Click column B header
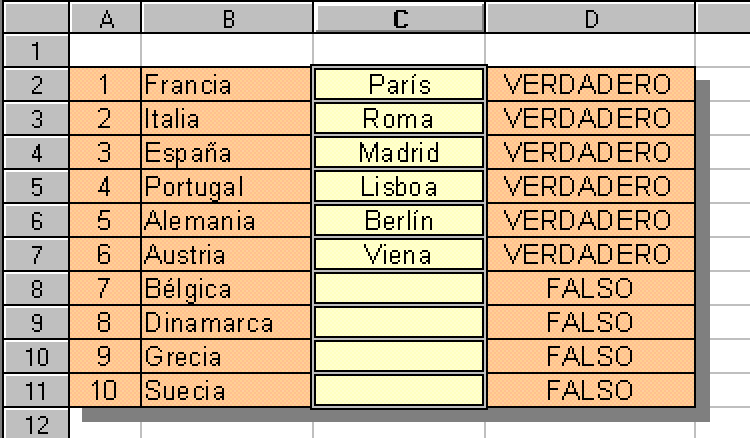The image size is (750, 438). [x=227, y=17]
